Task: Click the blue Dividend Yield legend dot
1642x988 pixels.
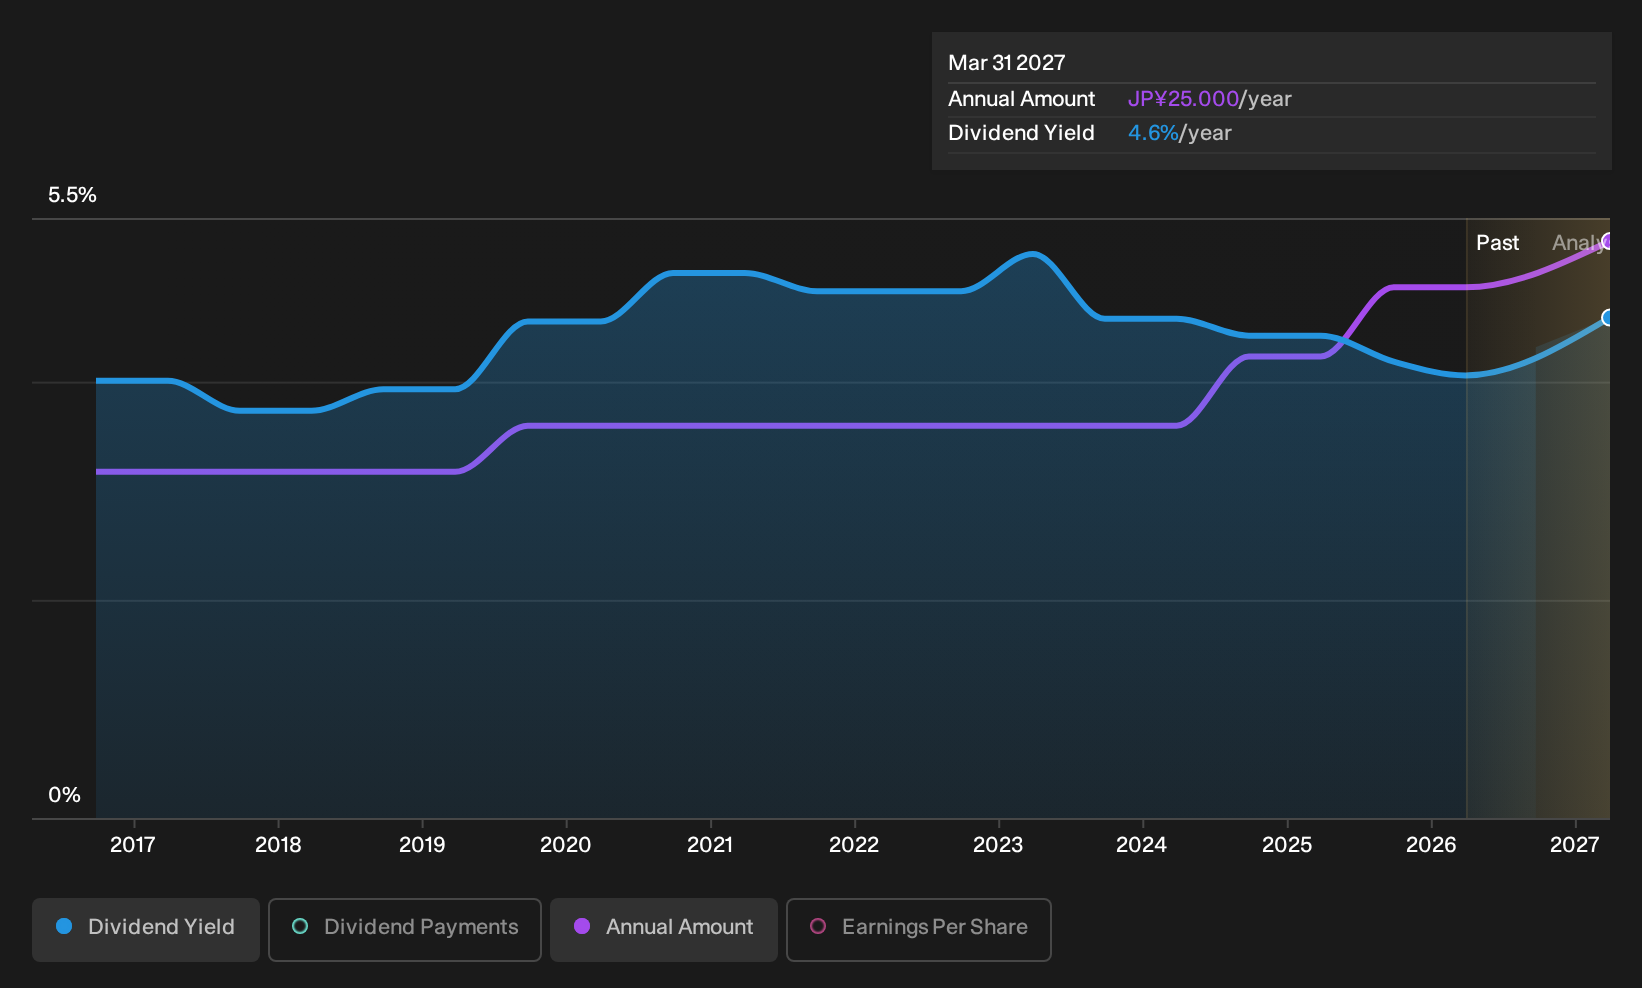Action: tap(64, 927)
